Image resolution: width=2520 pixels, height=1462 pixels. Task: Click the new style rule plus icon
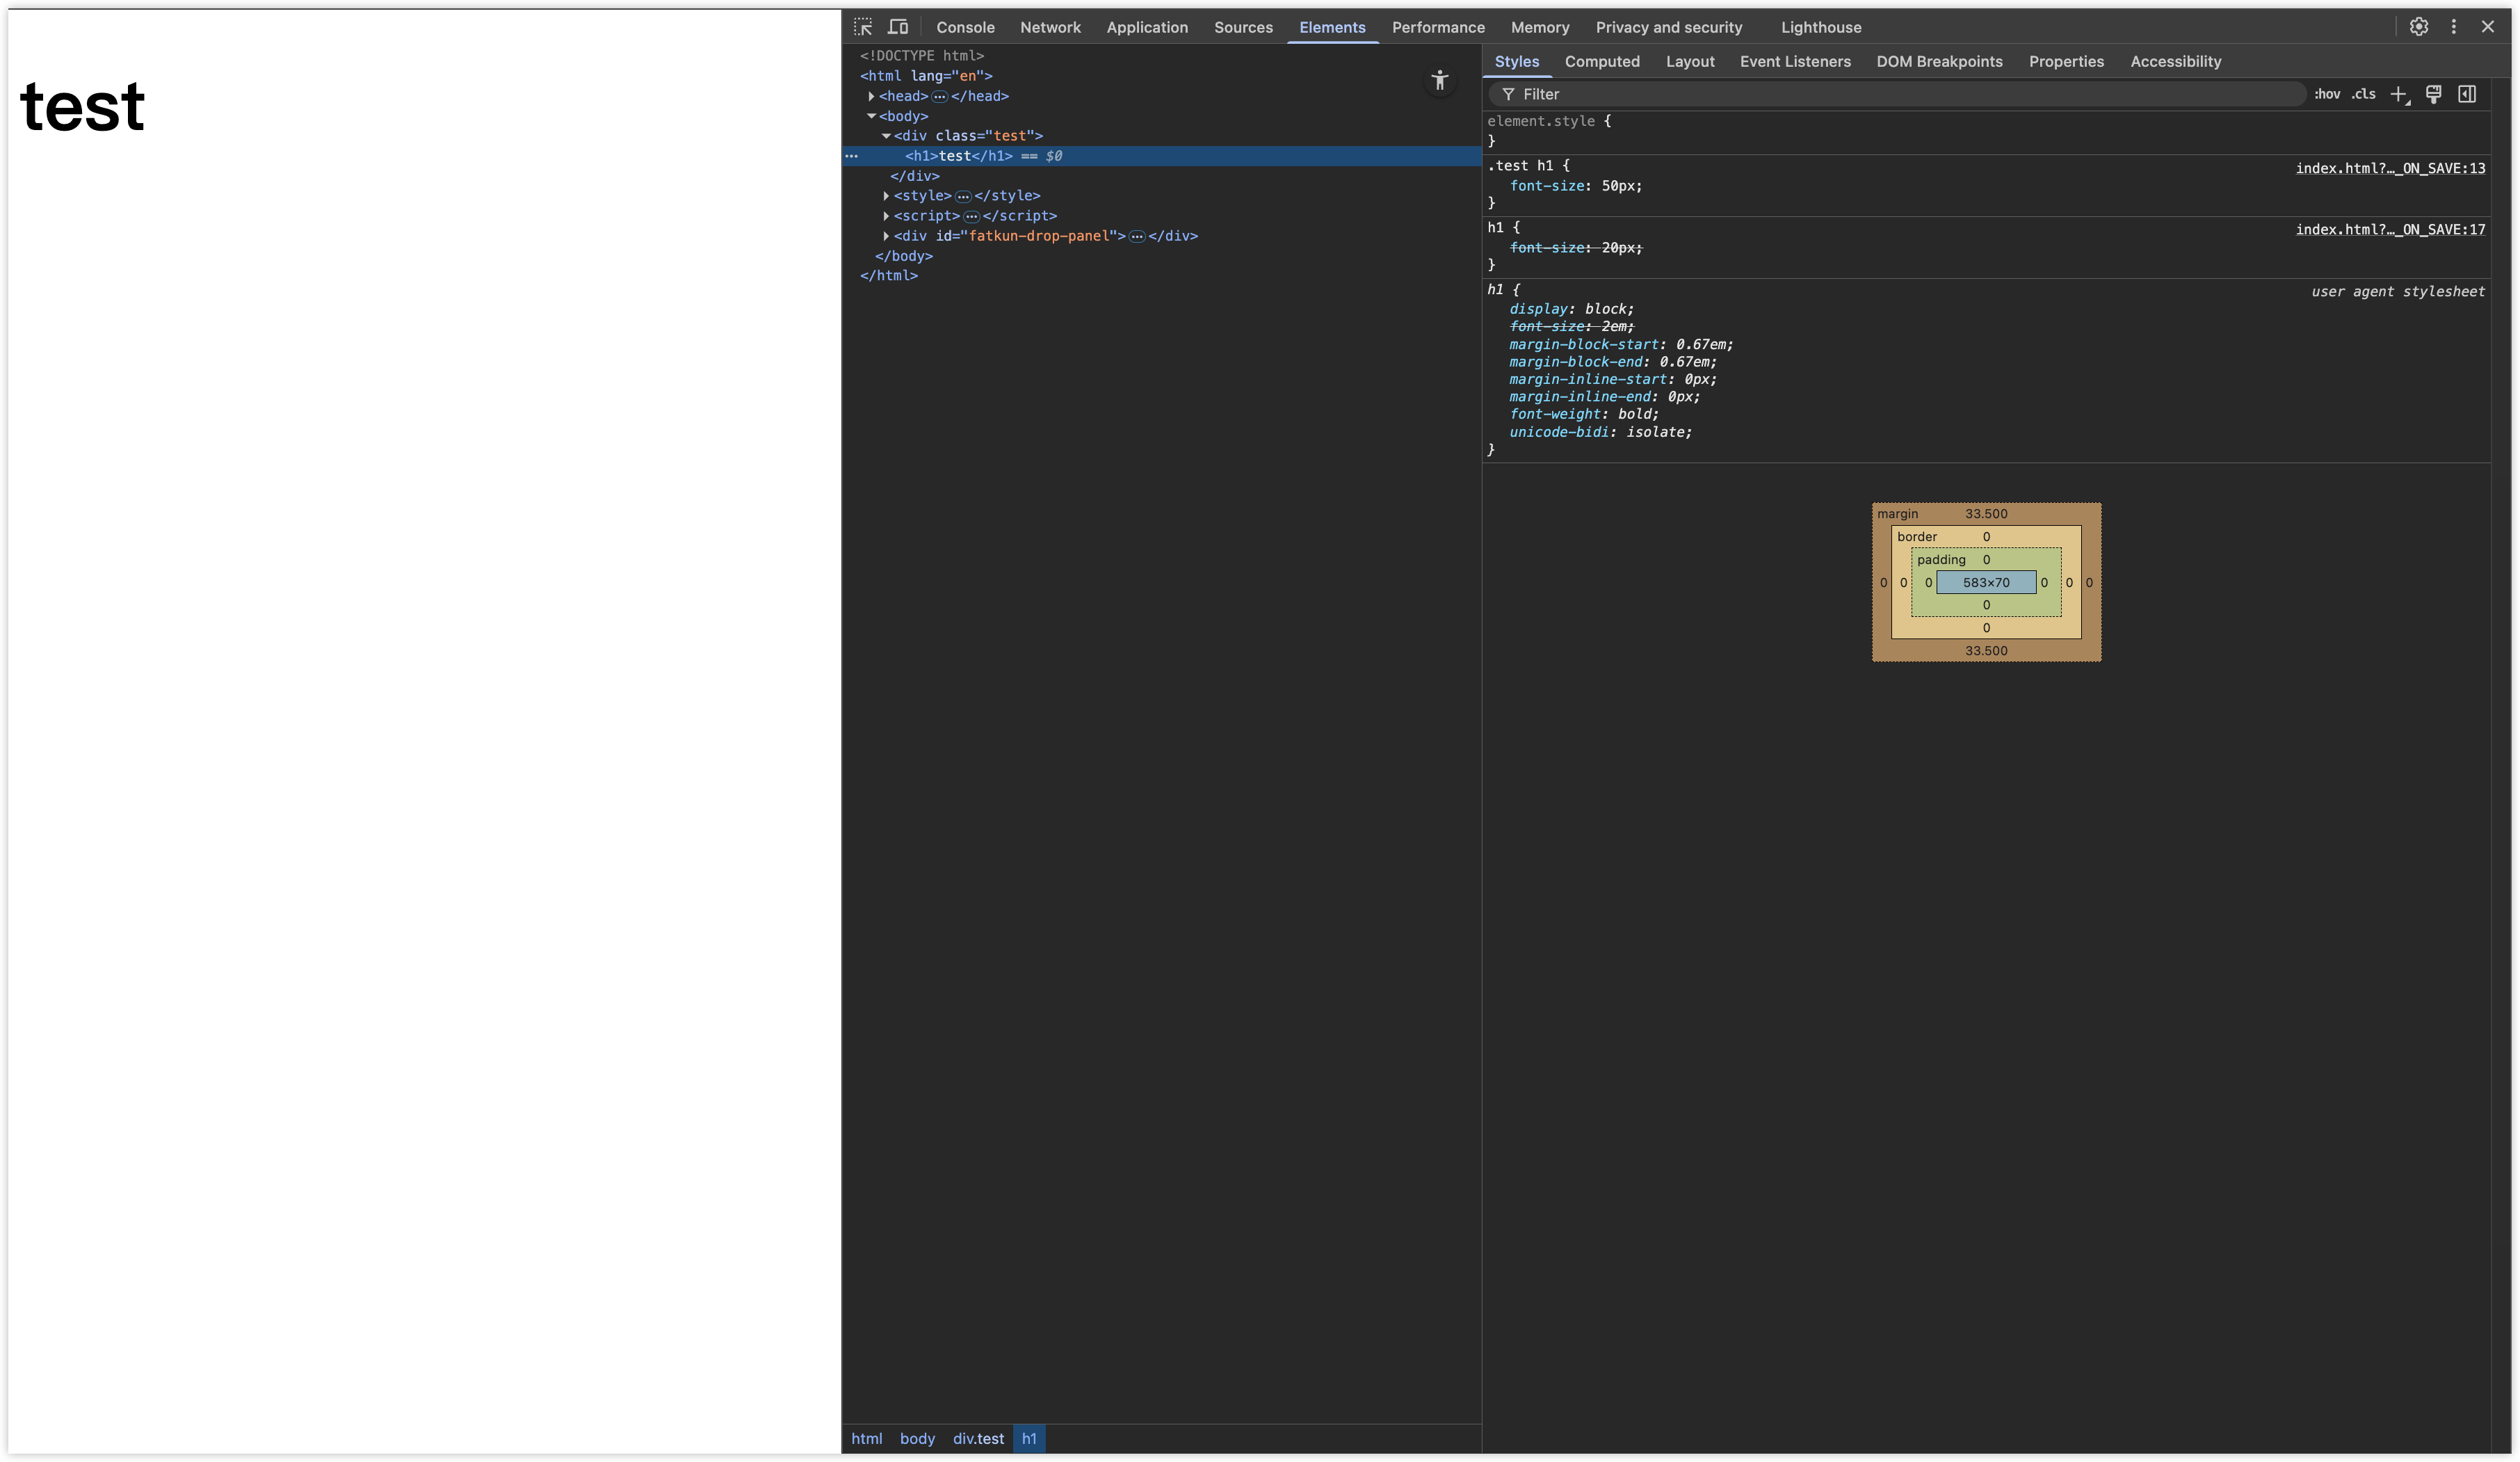click(x=2399, y=94)
